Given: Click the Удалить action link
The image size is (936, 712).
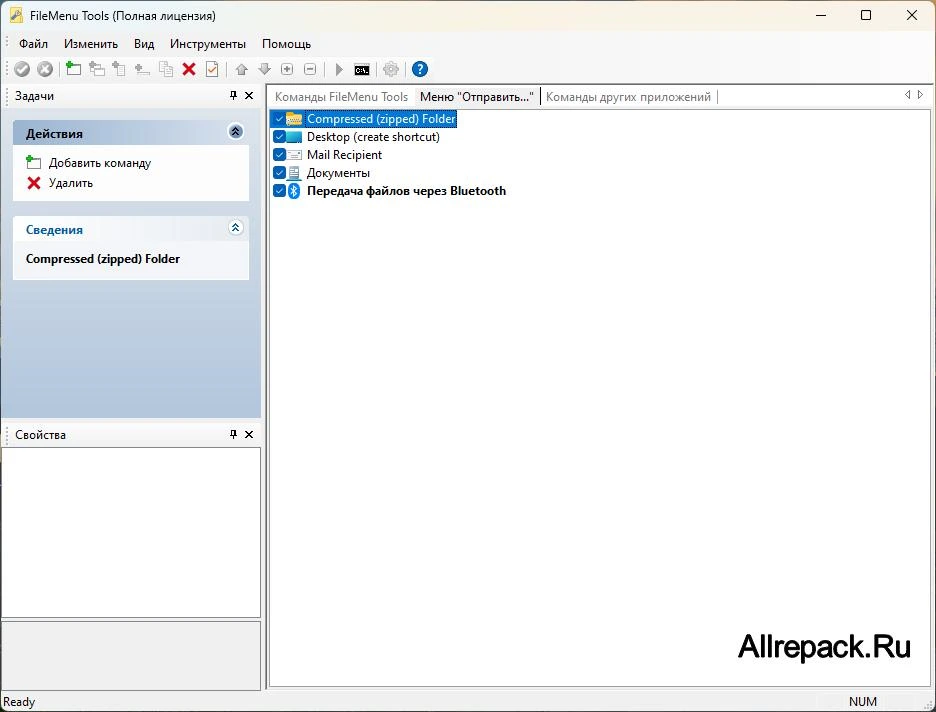Looking at the screenshot, I should 70,183.
